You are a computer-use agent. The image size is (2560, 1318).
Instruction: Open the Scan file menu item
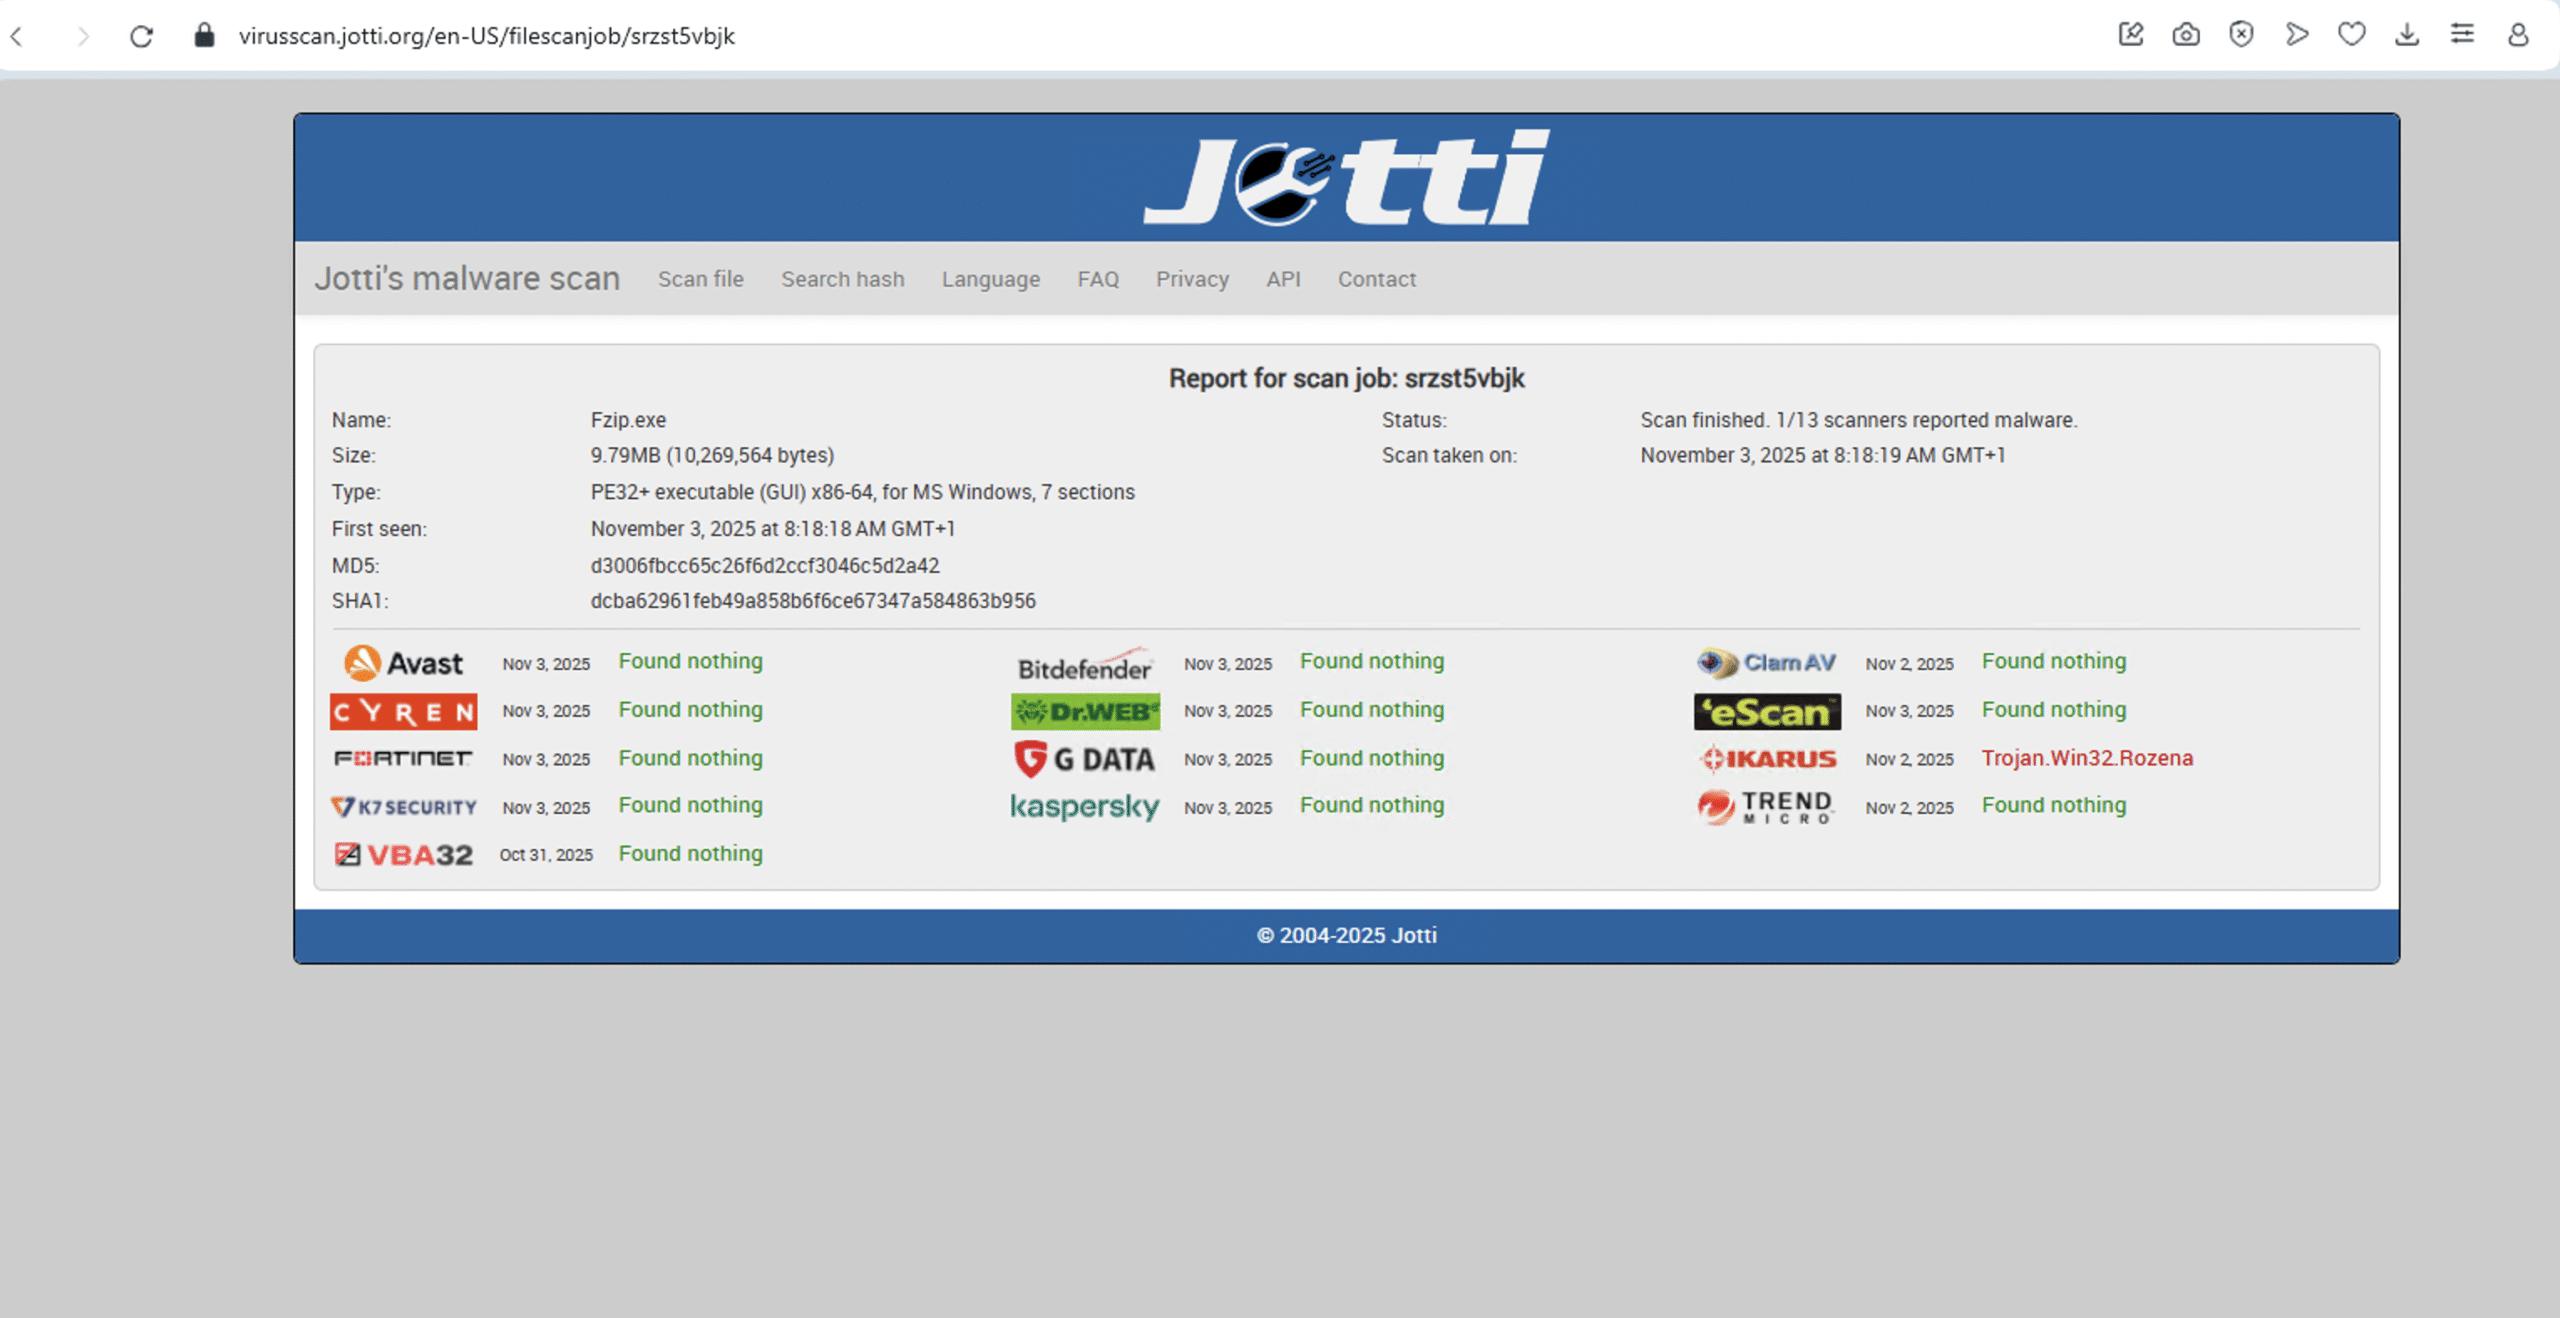pyautogui.click(x=700, y=279)
